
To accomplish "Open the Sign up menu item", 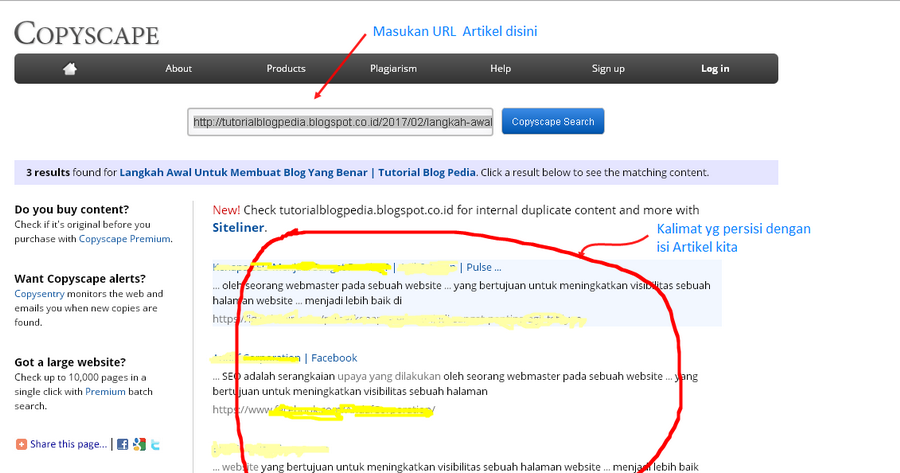I will click(608, 68).
